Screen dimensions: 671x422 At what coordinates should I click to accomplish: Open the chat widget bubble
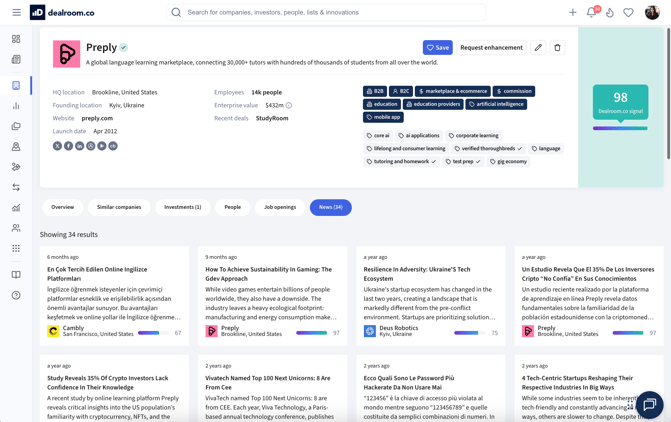[x=649, y=404]
